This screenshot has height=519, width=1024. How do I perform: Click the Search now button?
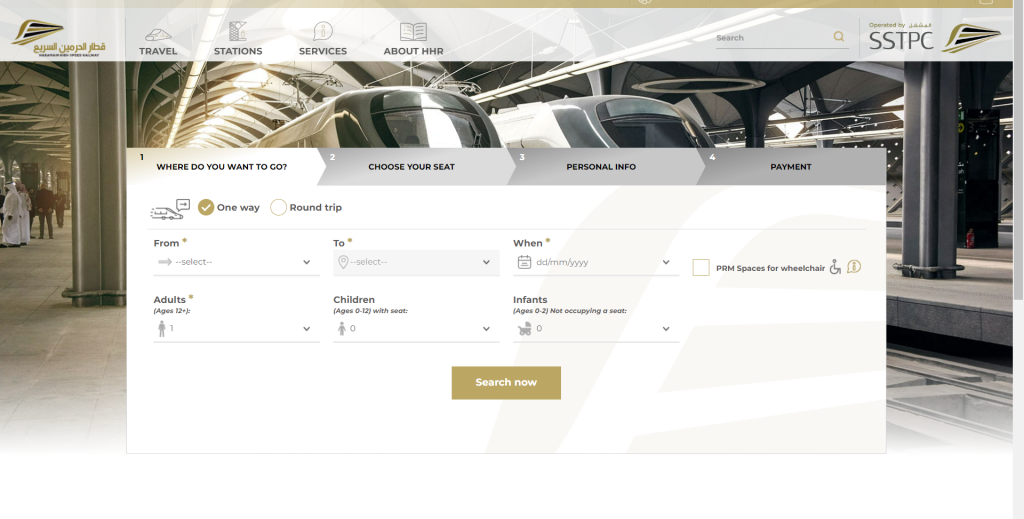pyautogui.click(x=506, y=383)
